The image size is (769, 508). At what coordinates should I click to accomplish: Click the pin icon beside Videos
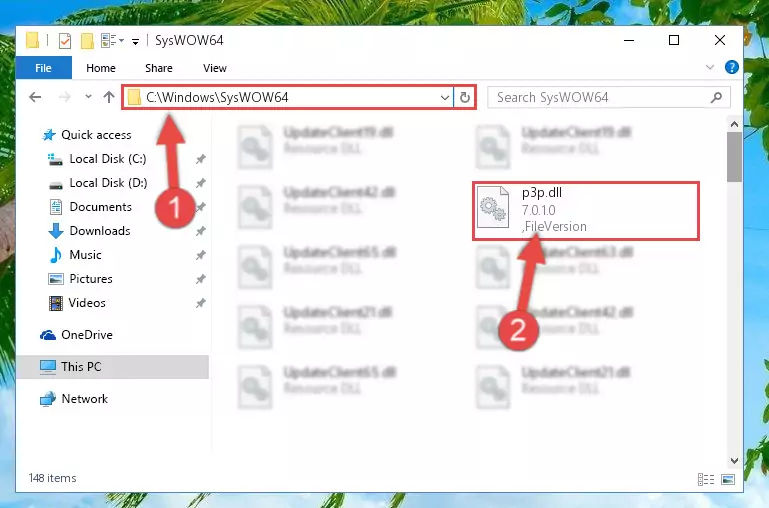point(200,303)
